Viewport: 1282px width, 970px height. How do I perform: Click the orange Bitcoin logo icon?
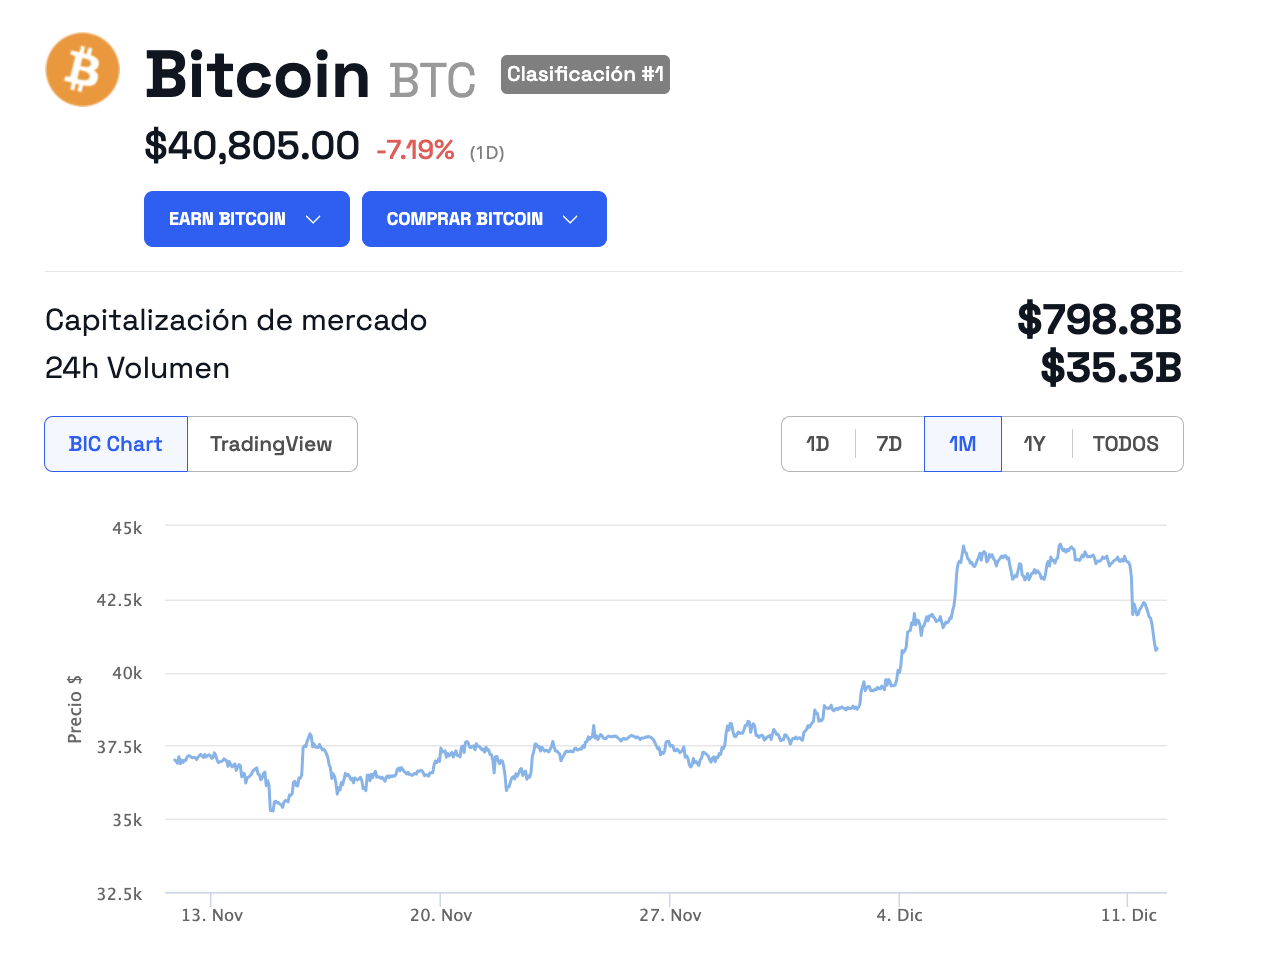(x=83, y=70)
